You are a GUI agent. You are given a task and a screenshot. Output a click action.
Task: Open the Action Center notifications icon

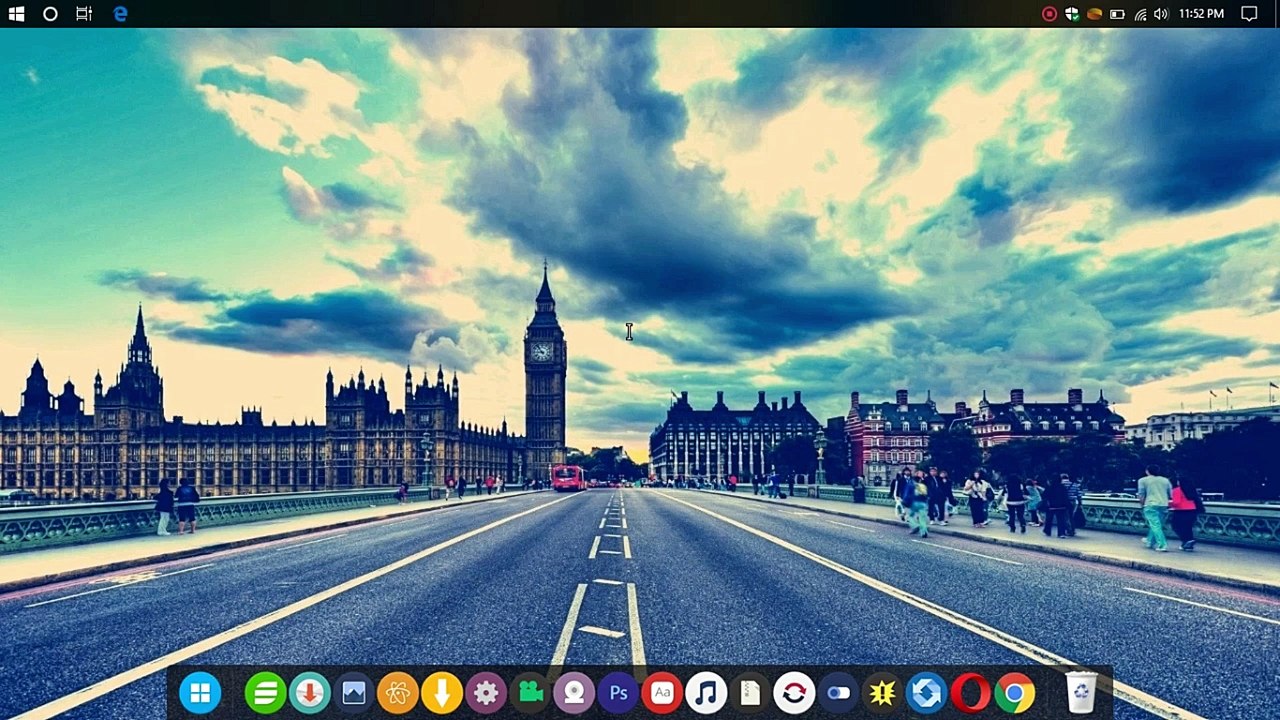pyautogui.click(x=1249, y=14)
